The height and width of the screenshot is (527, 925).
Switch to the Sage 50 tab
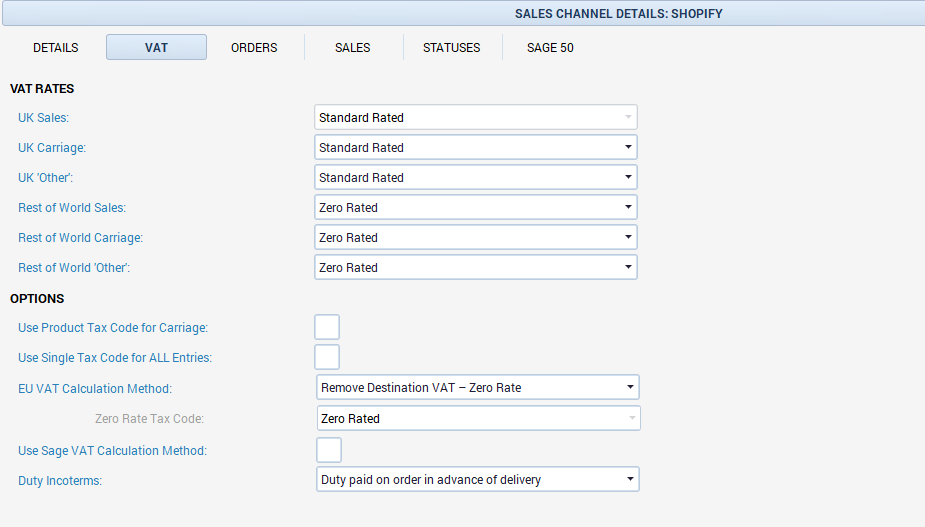click(550, 48)
